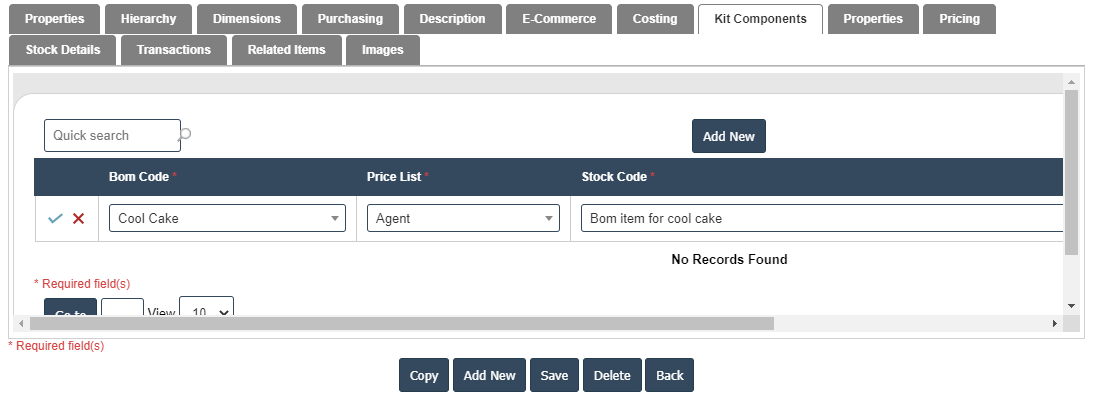
Task: Click the horizontal scrollbar's left arrow
Action: pos(20,324)
